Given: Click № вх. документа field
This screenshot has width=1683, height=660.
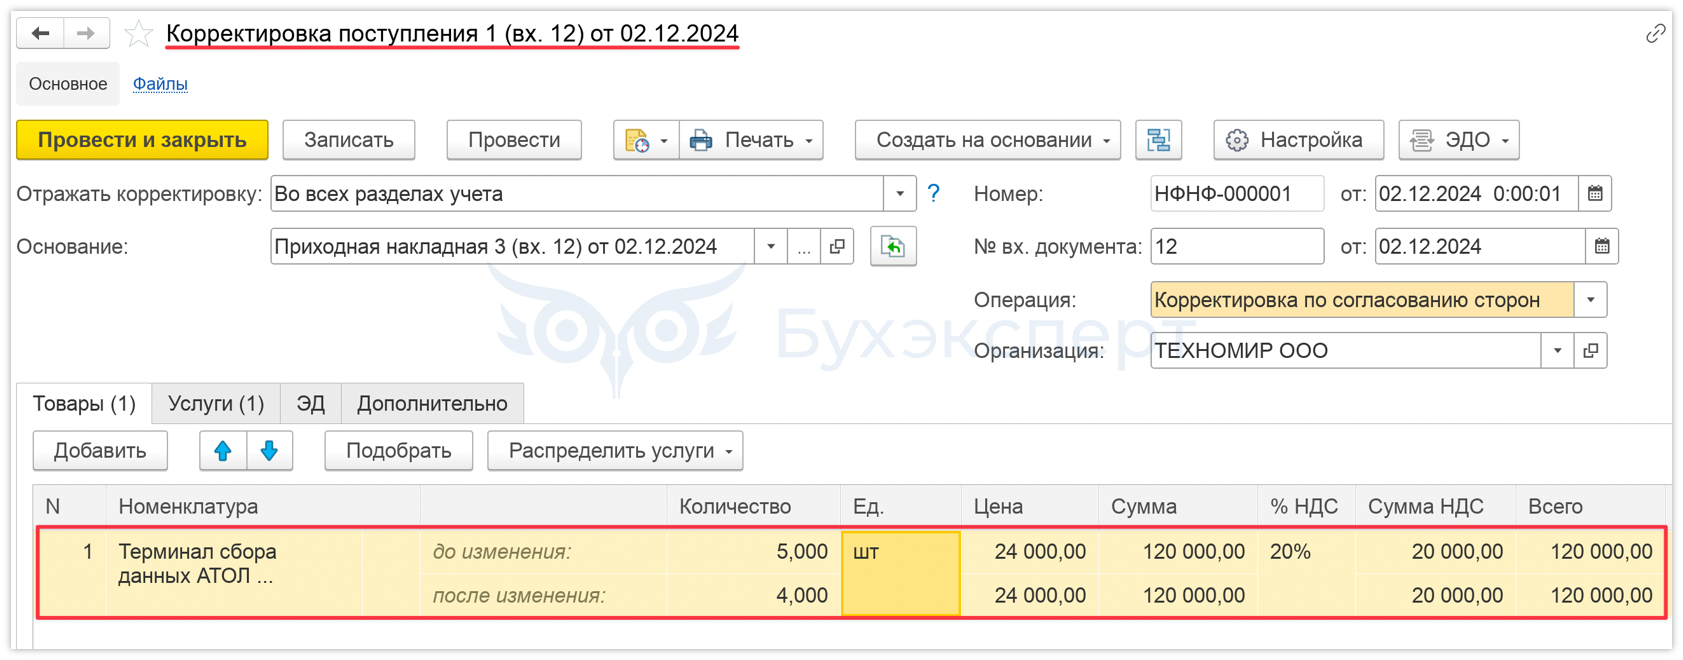Looking at the screenshot, I should tap(1237, 247).
